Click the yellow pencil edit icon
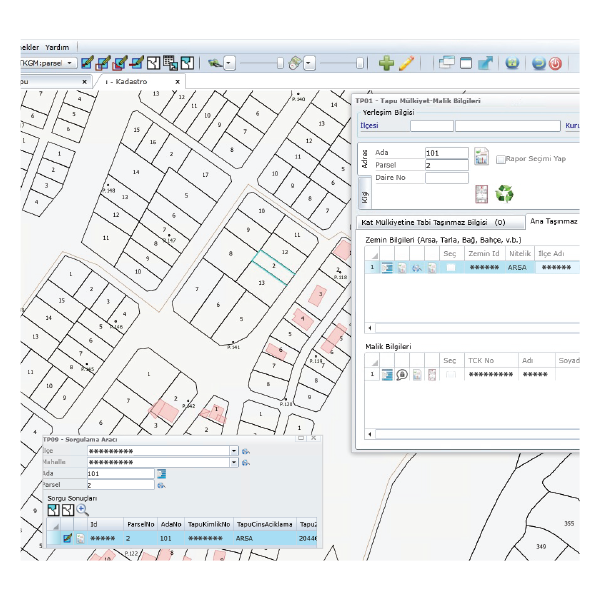 pyautogui.click(x=406, y=63)
